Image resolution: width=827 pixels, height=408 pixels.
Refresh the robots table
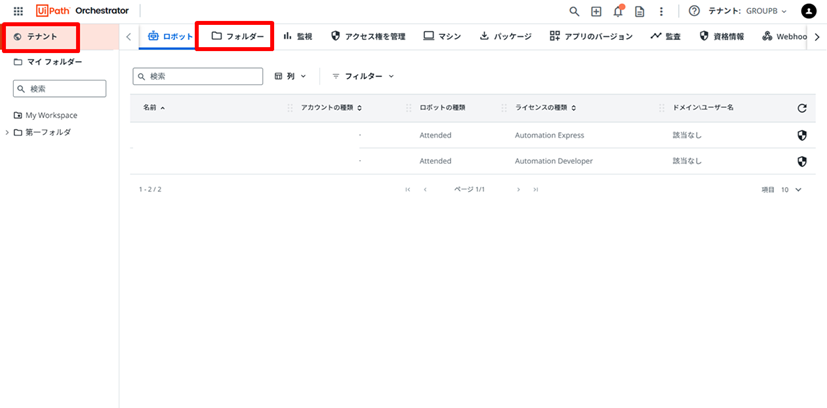802,108
